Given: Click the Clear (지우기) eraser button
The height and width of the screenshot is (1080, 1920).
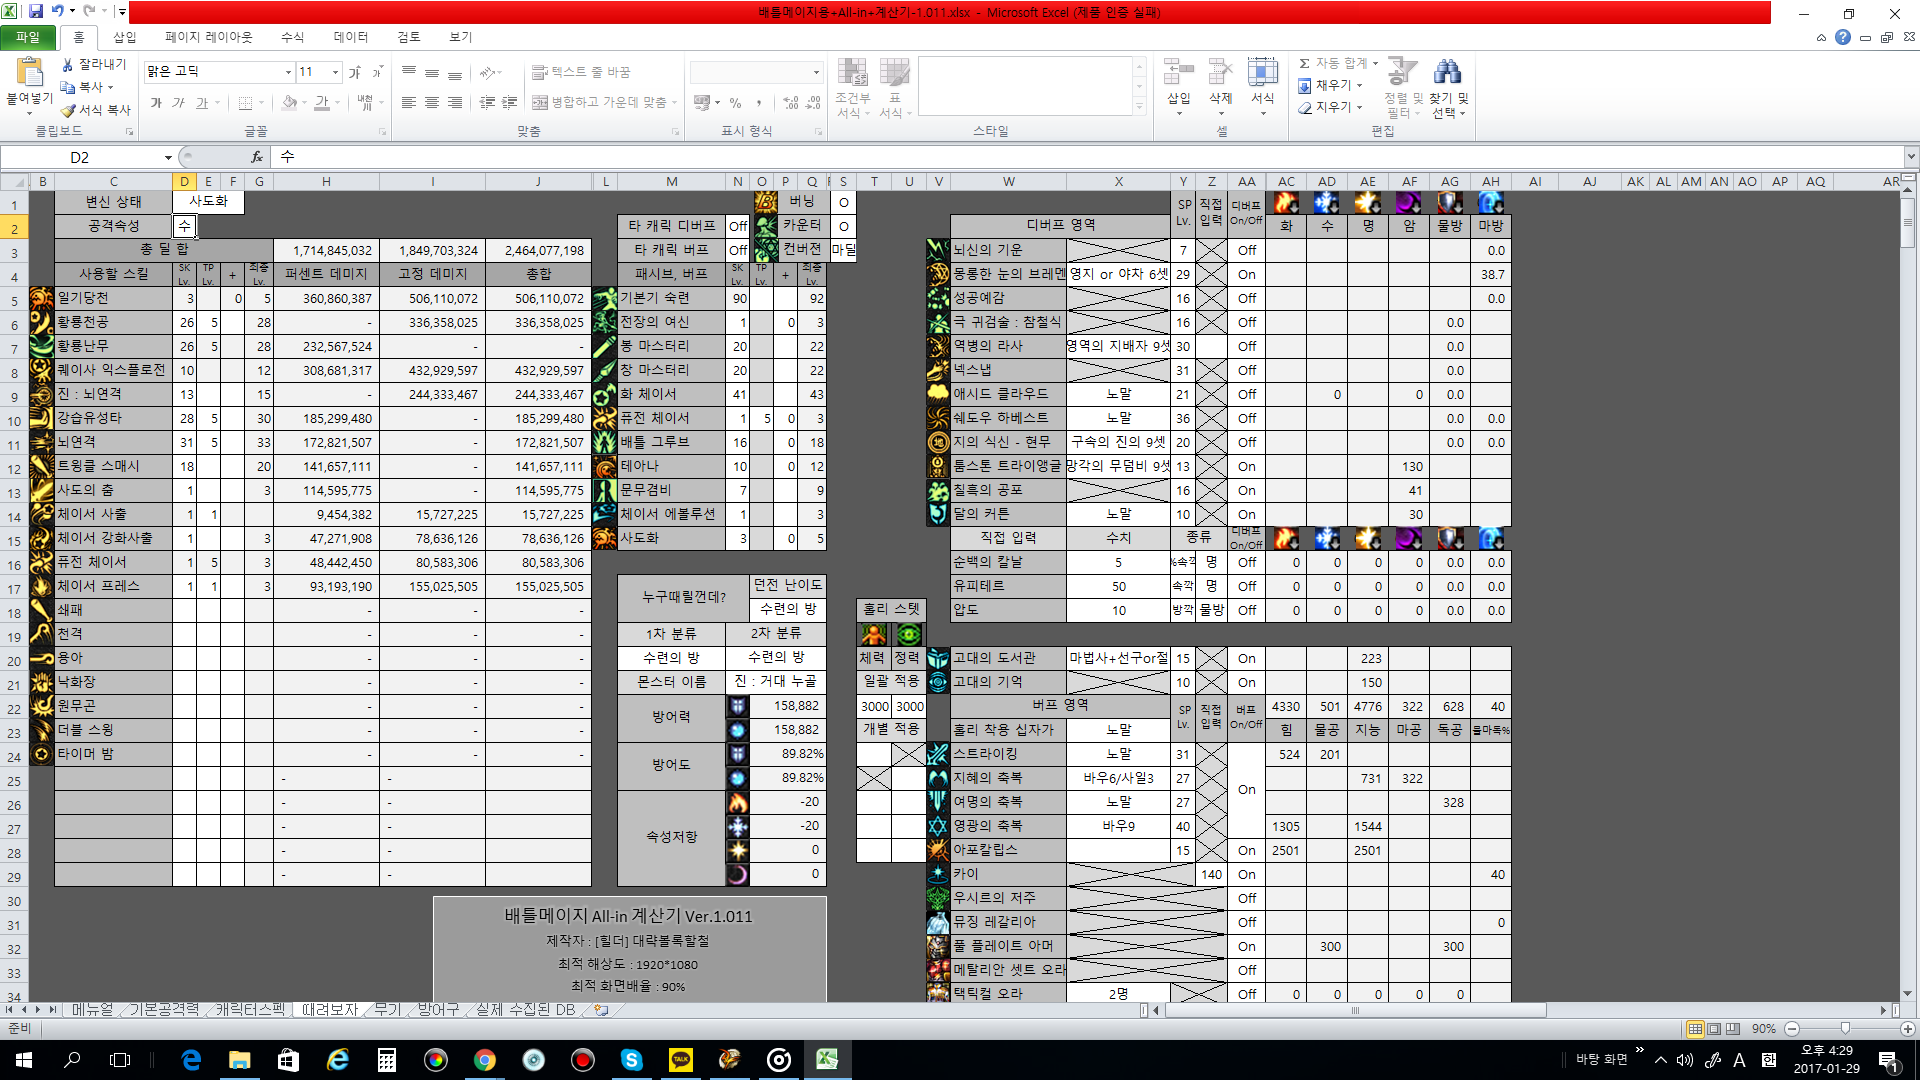Looking at the screenshot, I should point(1305,107).
